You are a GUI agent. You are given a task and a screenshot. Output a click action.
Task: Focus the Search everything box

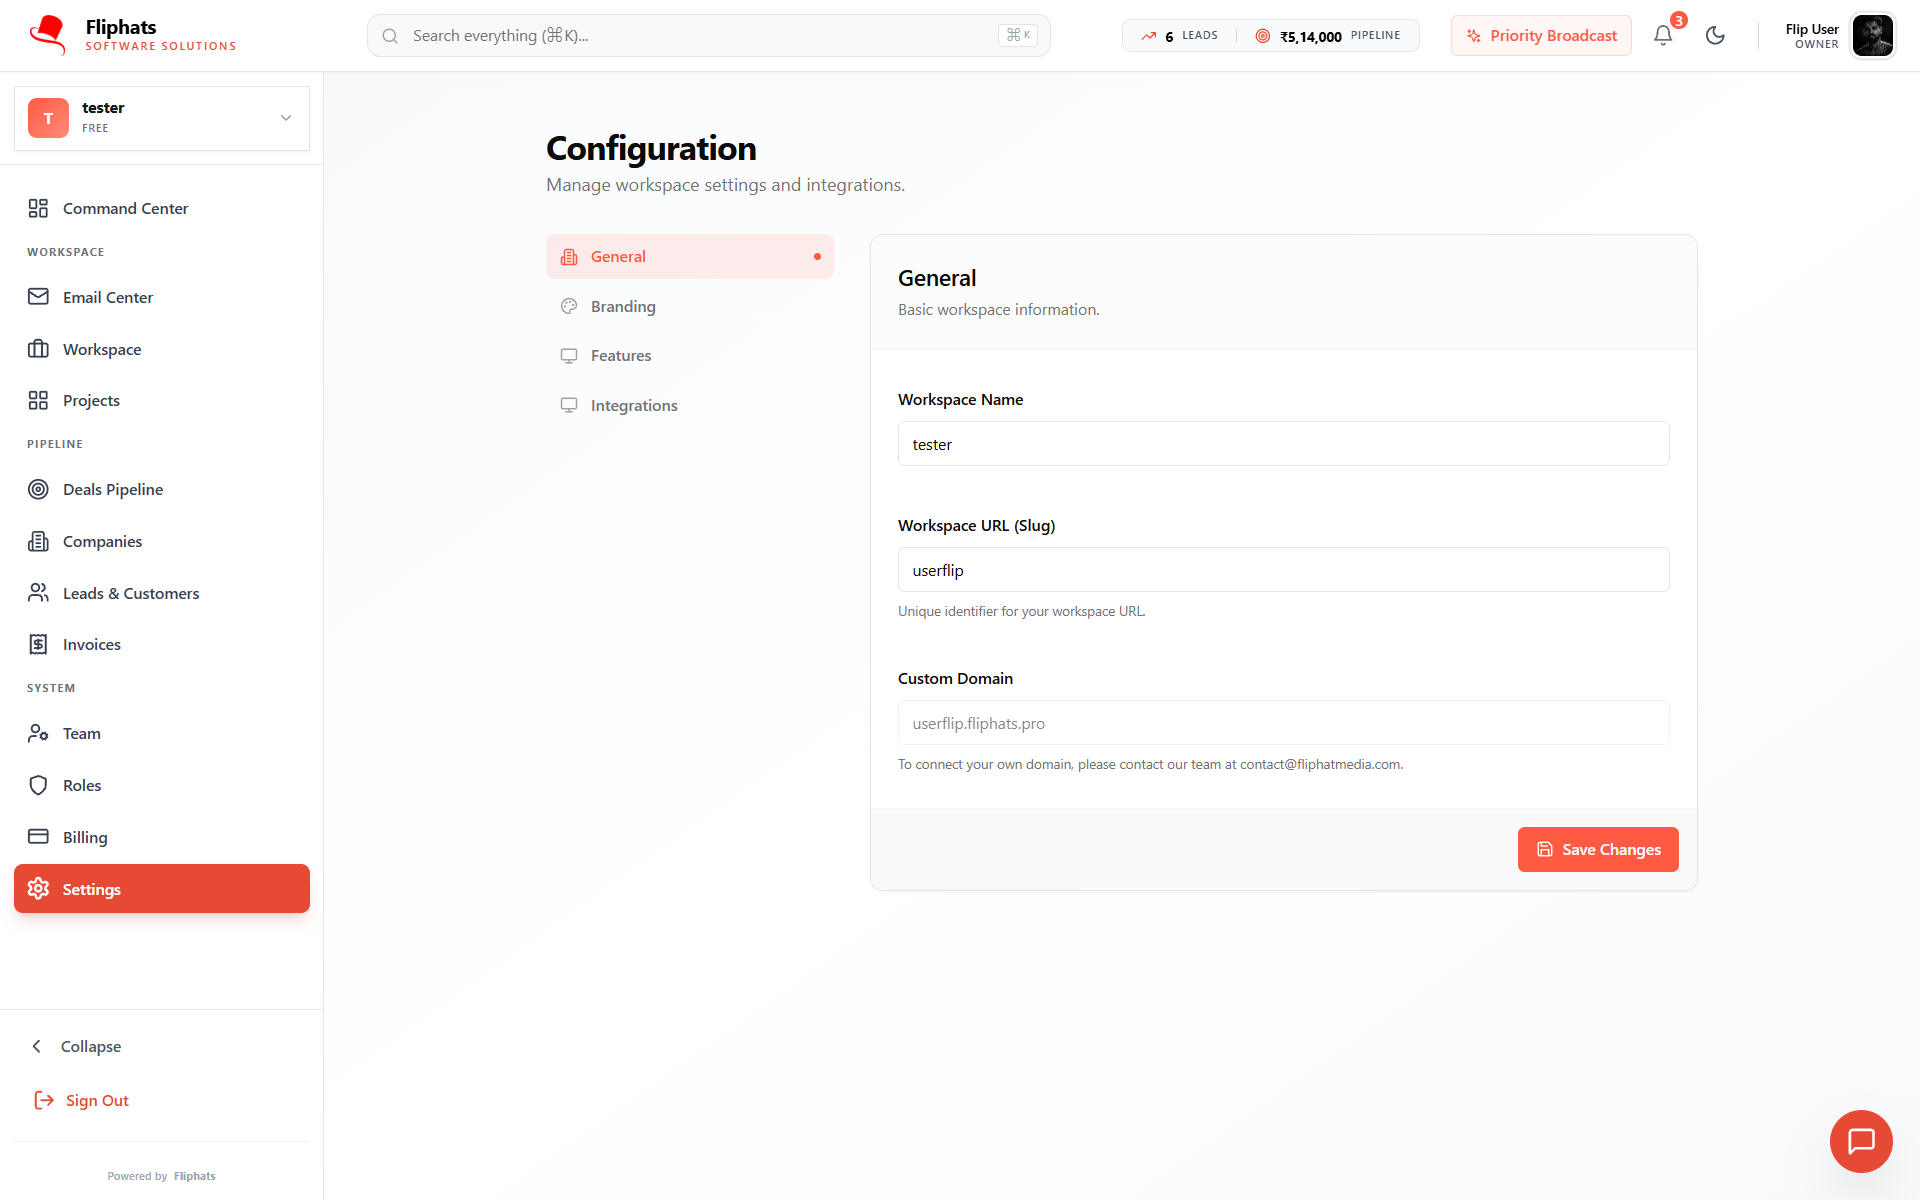(x=700, y=36)
